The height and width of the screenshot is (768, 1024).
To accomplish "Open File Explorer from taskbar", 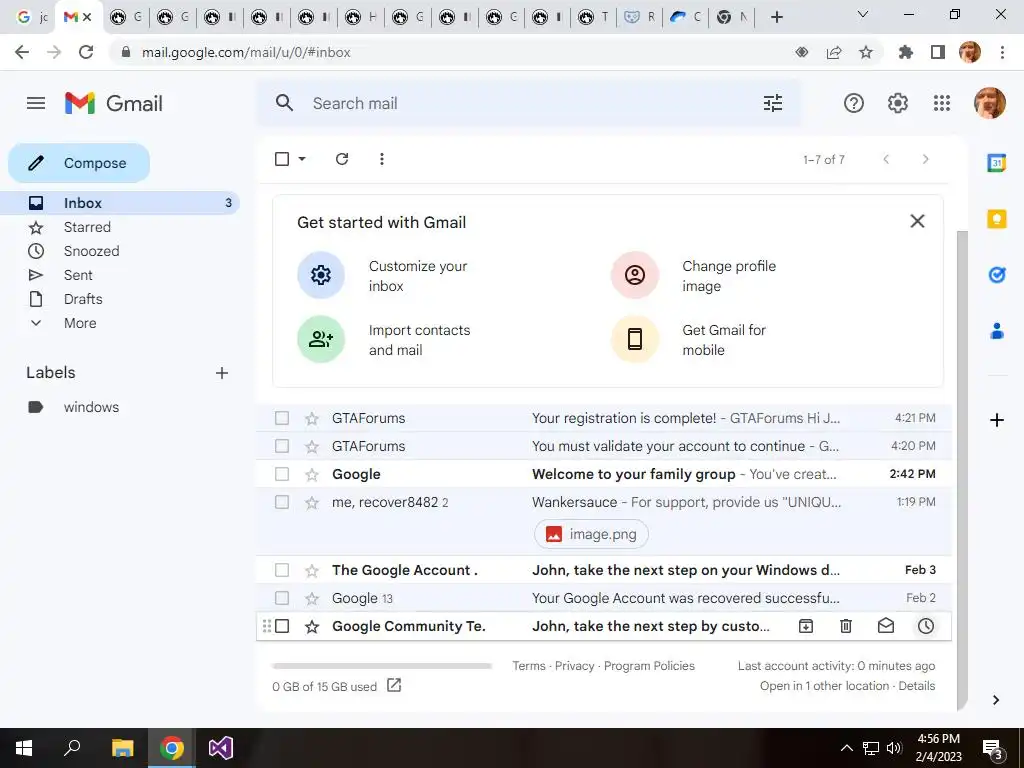I will pyautogui.click(x=122, y=748).
